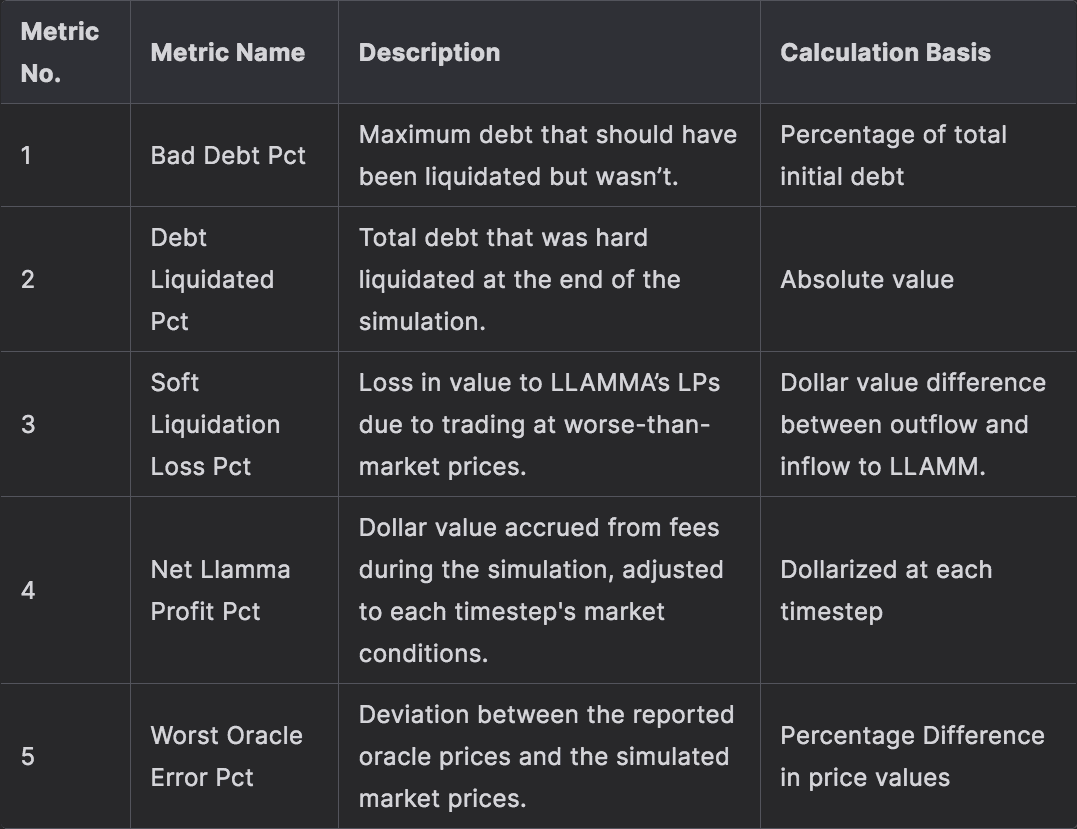The height and width of the screenshot is (829, 1077).
Task: Select the 'Soft Liquidation Loss Pct' cell
Action: click(215, 424)
